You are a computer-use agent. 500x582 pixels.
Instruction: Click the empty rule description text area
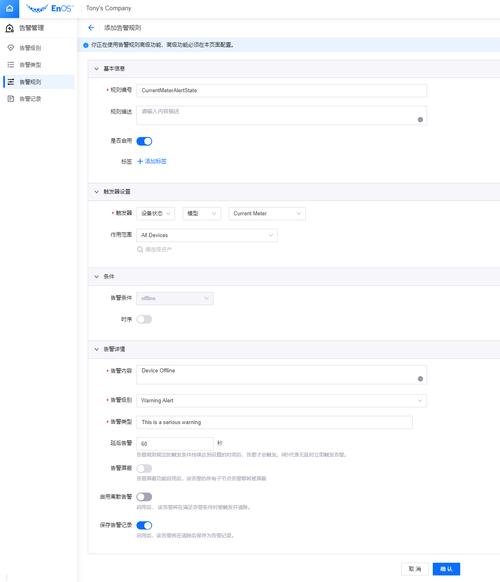click(281, 115)
